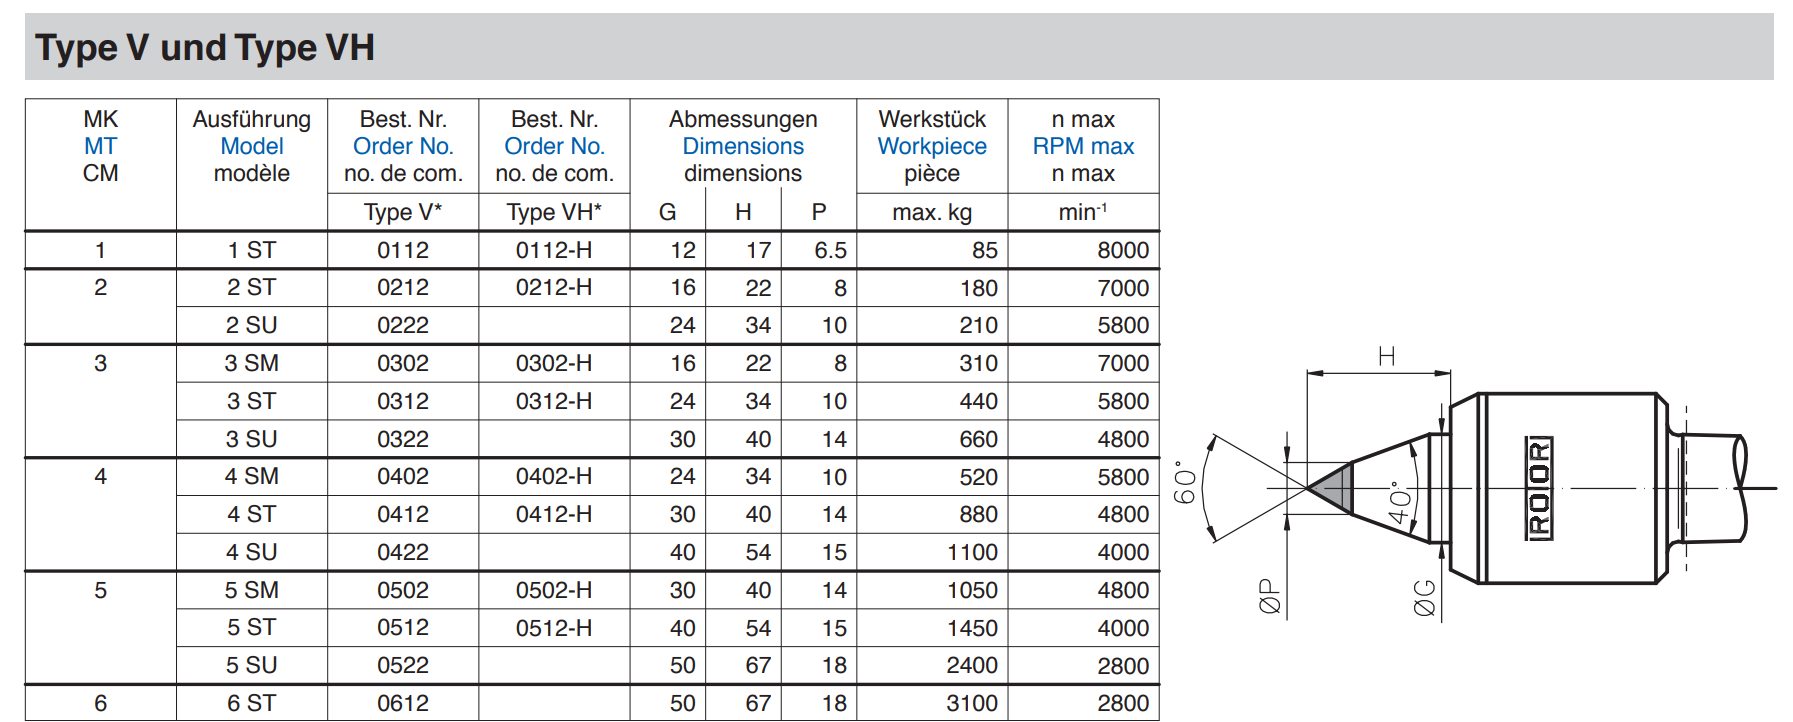The width and height of the screenshot is (1793, 722).
Task: Click order number 0522 cell
Action: coord(403,665)
